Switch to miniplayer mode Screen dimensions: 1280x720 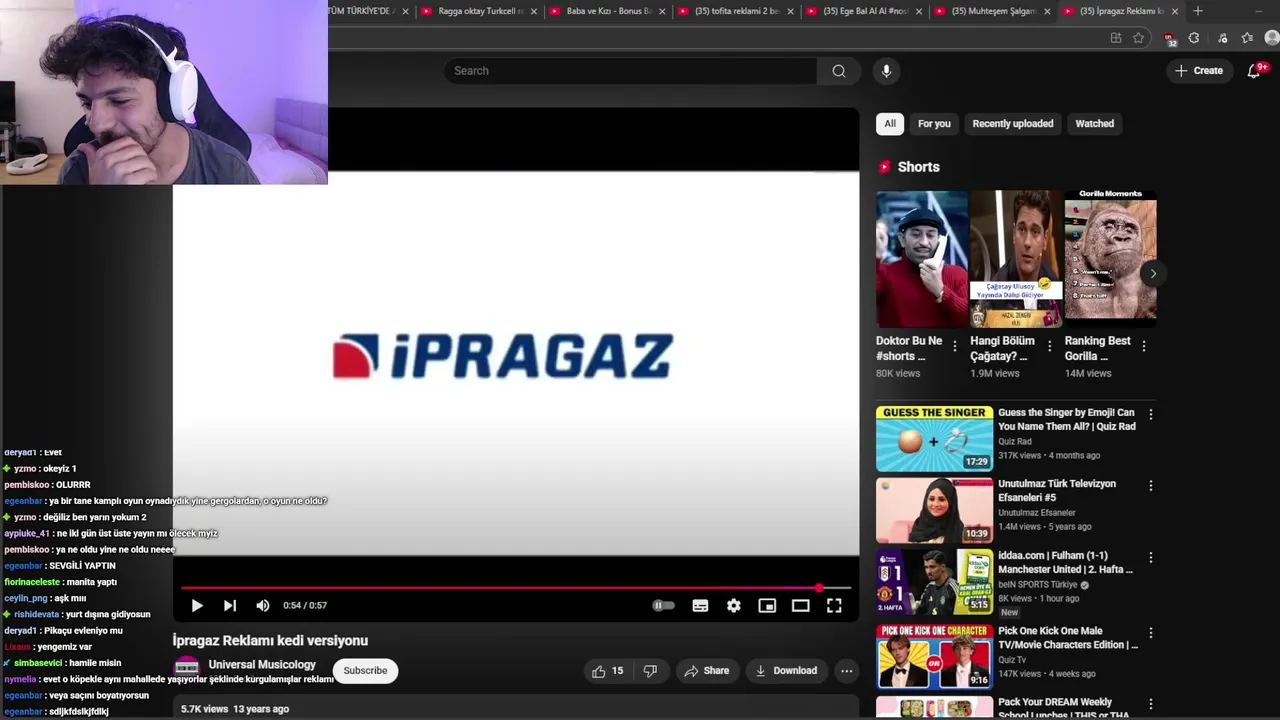(767, 605)
